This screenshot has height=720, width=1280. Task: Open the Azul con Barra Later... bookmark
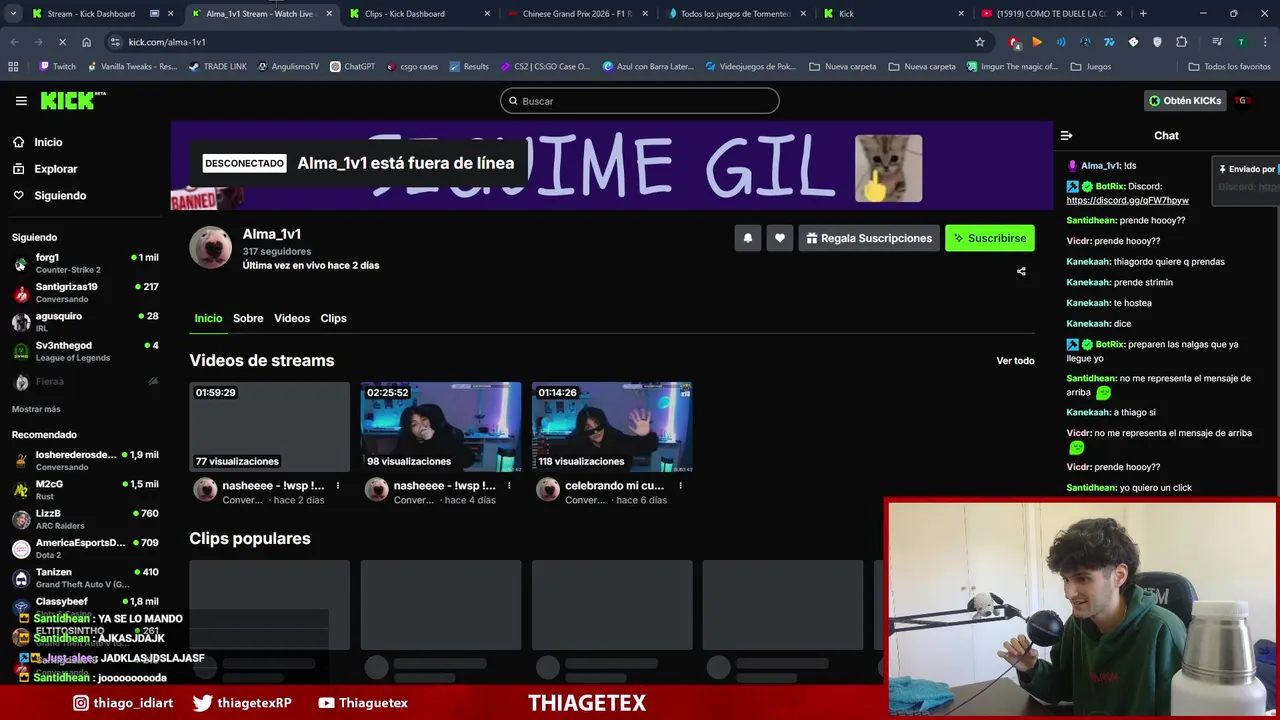coord(648,67)
